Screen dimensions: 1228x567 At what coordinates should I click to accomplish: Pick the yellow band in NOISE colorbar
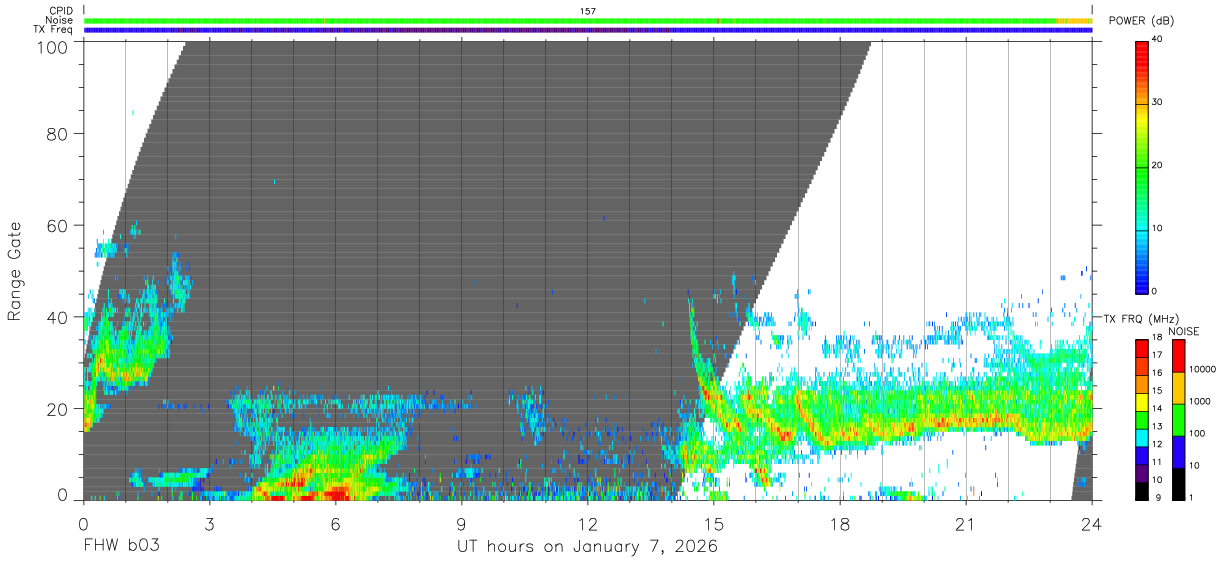click(1178, 388)
